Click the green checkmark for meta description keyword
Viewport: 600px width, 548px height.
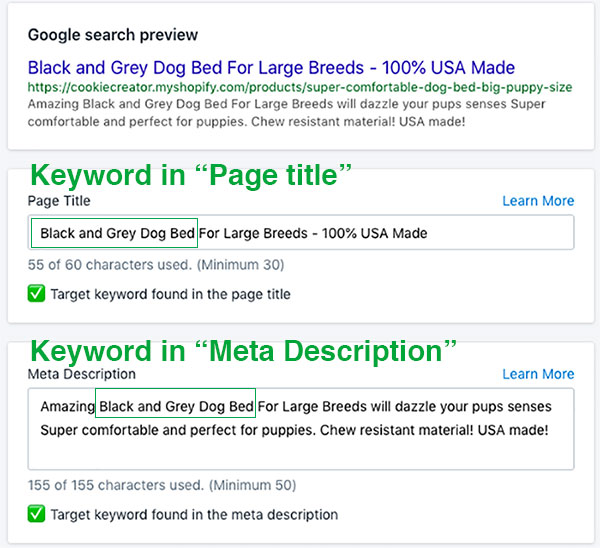(36, 514)
